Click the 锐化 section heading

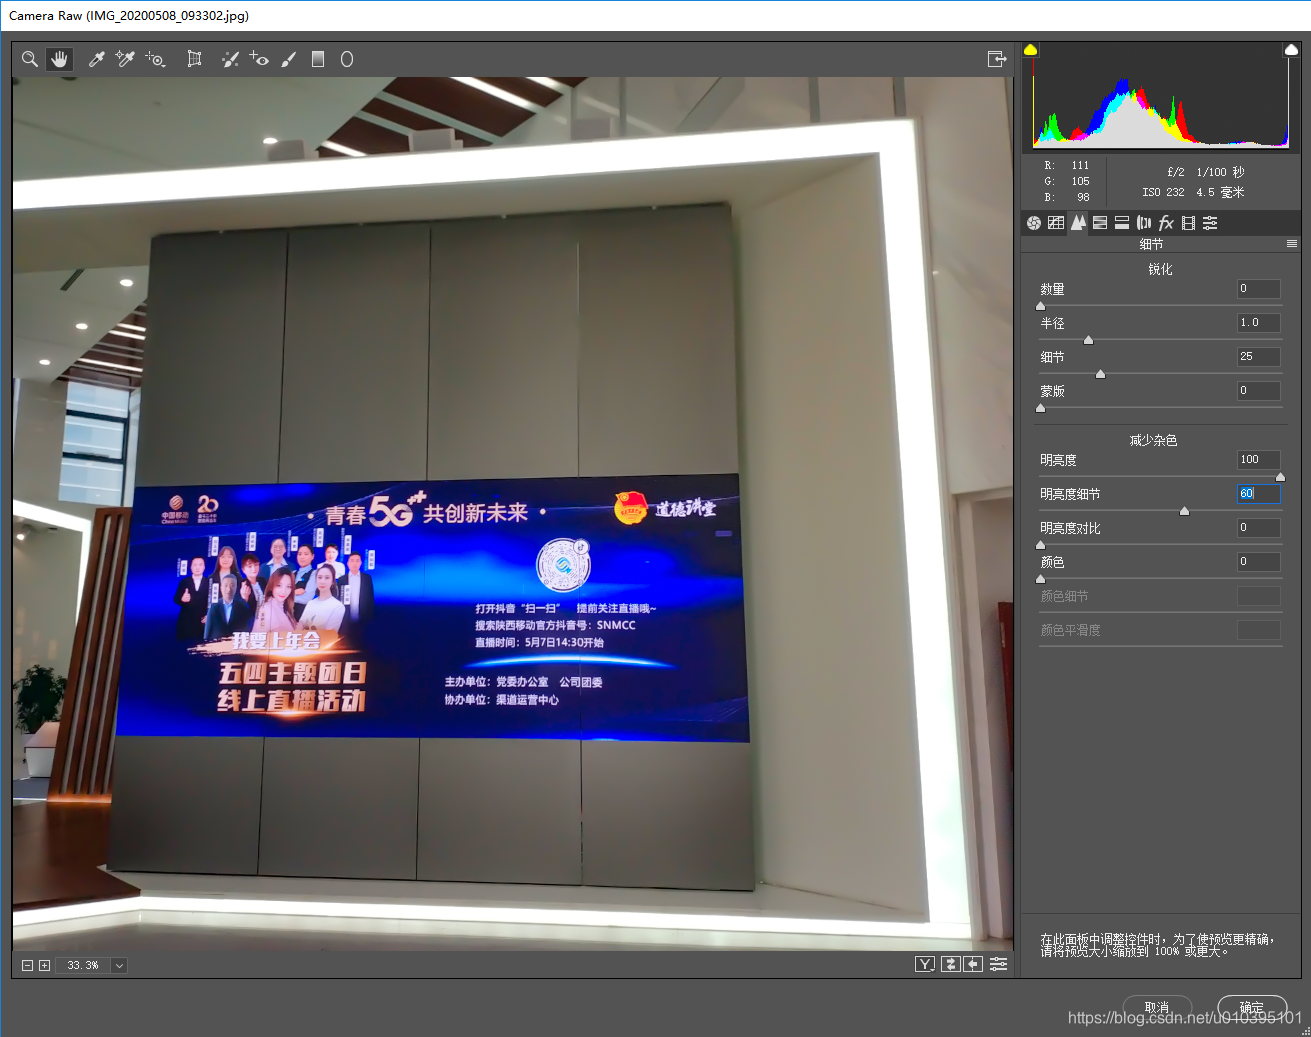click(x=1160, y=269)
